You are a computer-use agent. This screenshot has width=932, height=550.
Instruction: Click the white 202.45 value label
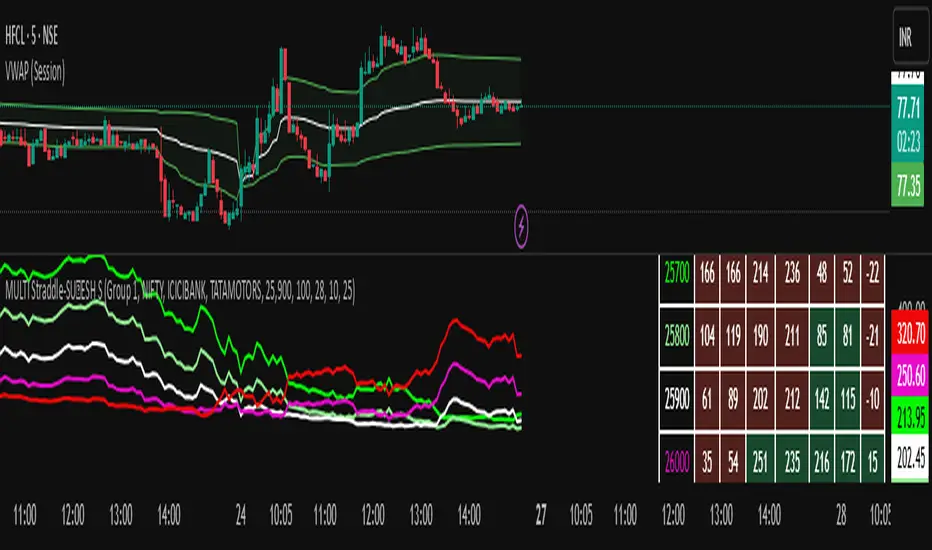point(908,460)
